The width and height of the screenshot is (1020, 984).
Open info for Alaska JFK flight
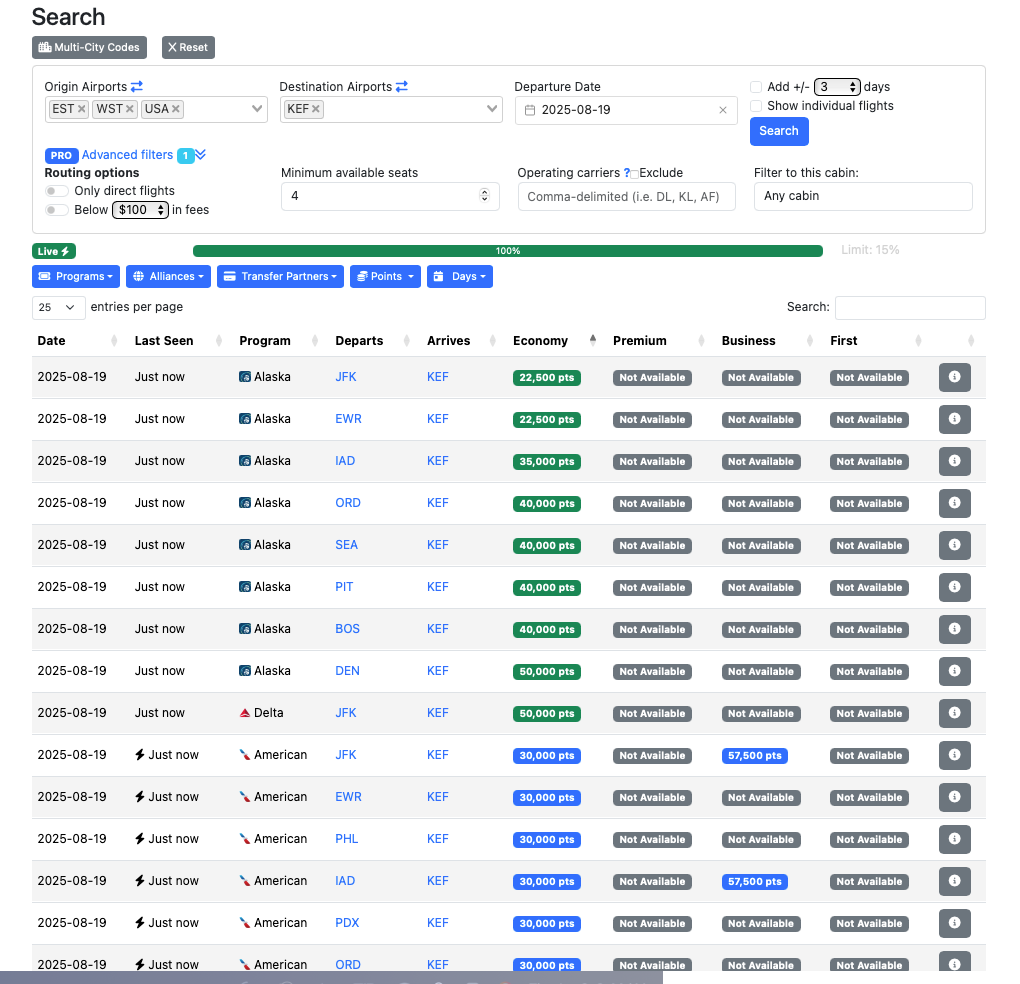pyautogui.click(x=954, y=377)
